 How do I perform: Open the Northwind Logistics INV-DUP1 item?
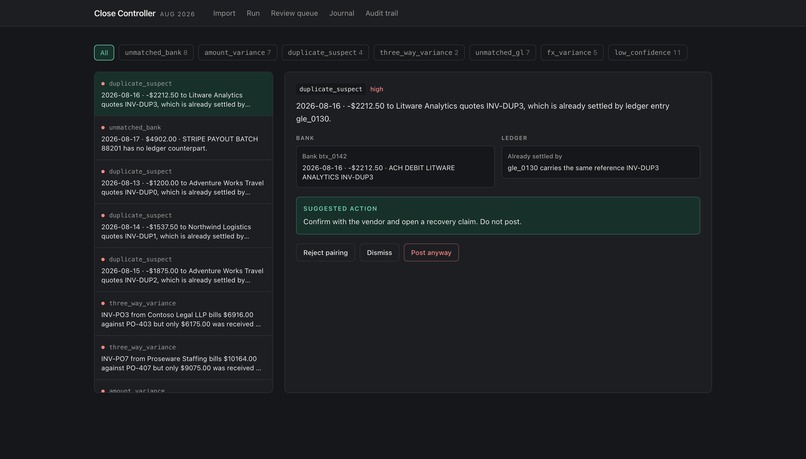click(184, 226)
